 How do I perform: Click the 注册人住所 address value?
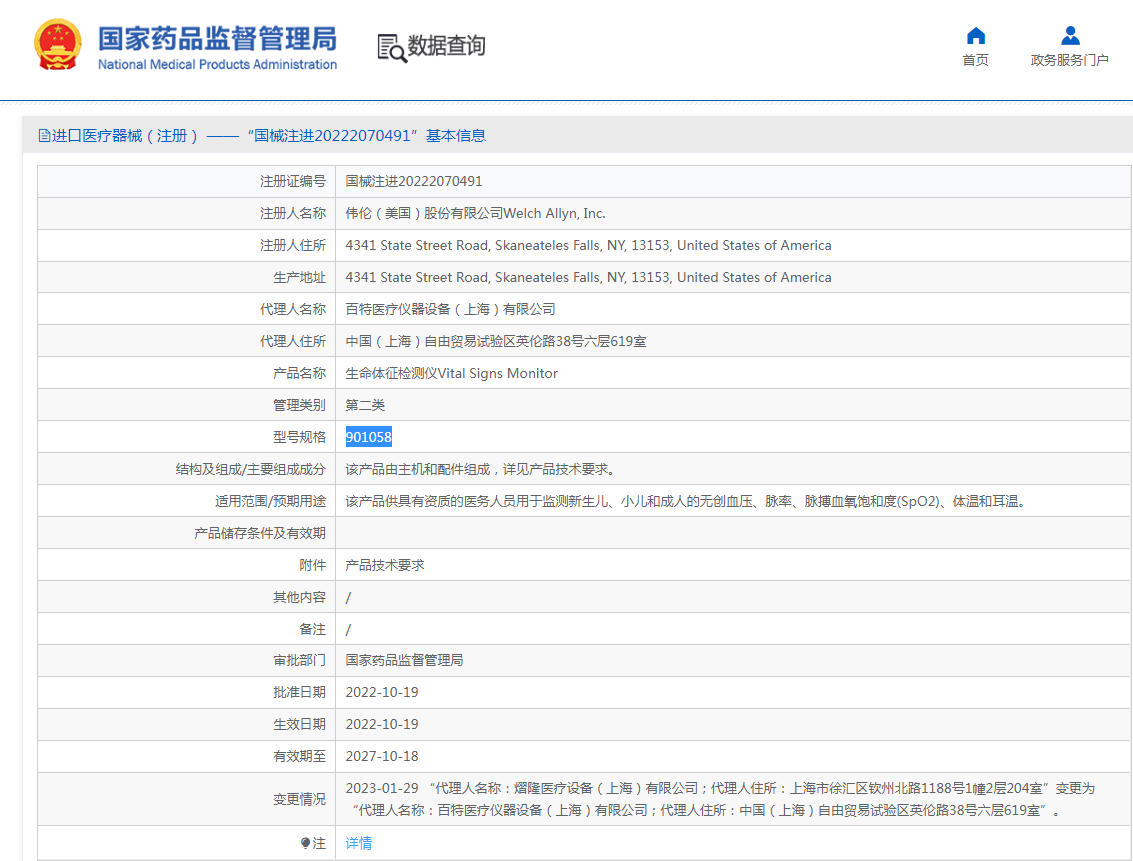pyautogui.click(x=588, y=246)
